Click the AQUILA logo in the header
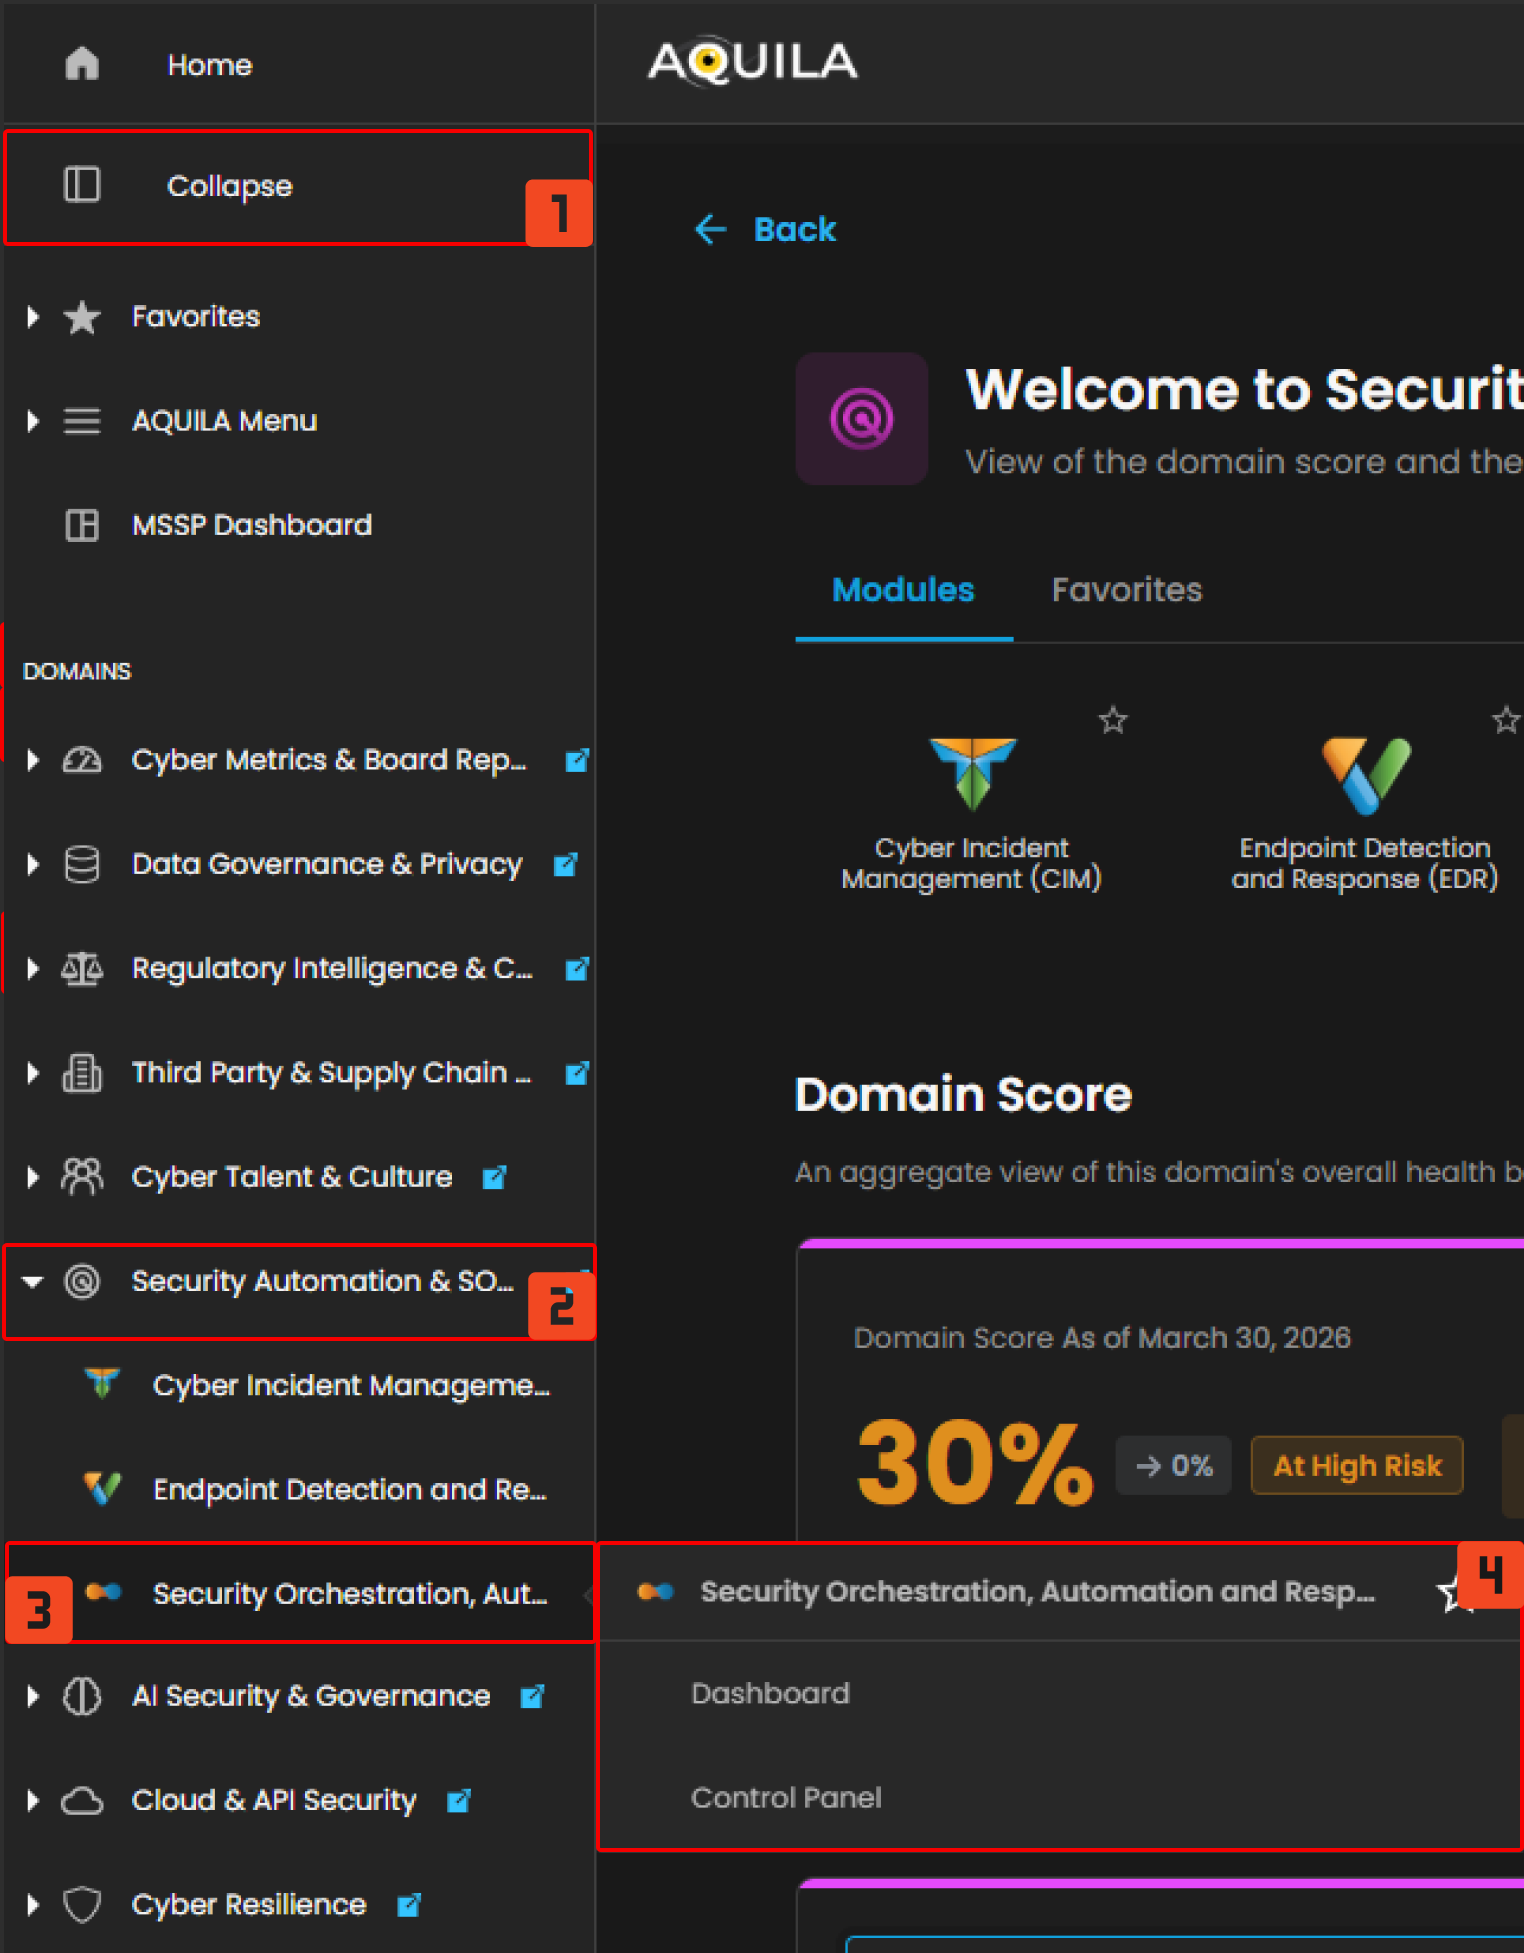Screen dimensions: 1524x1953 [x=753, y=62]
